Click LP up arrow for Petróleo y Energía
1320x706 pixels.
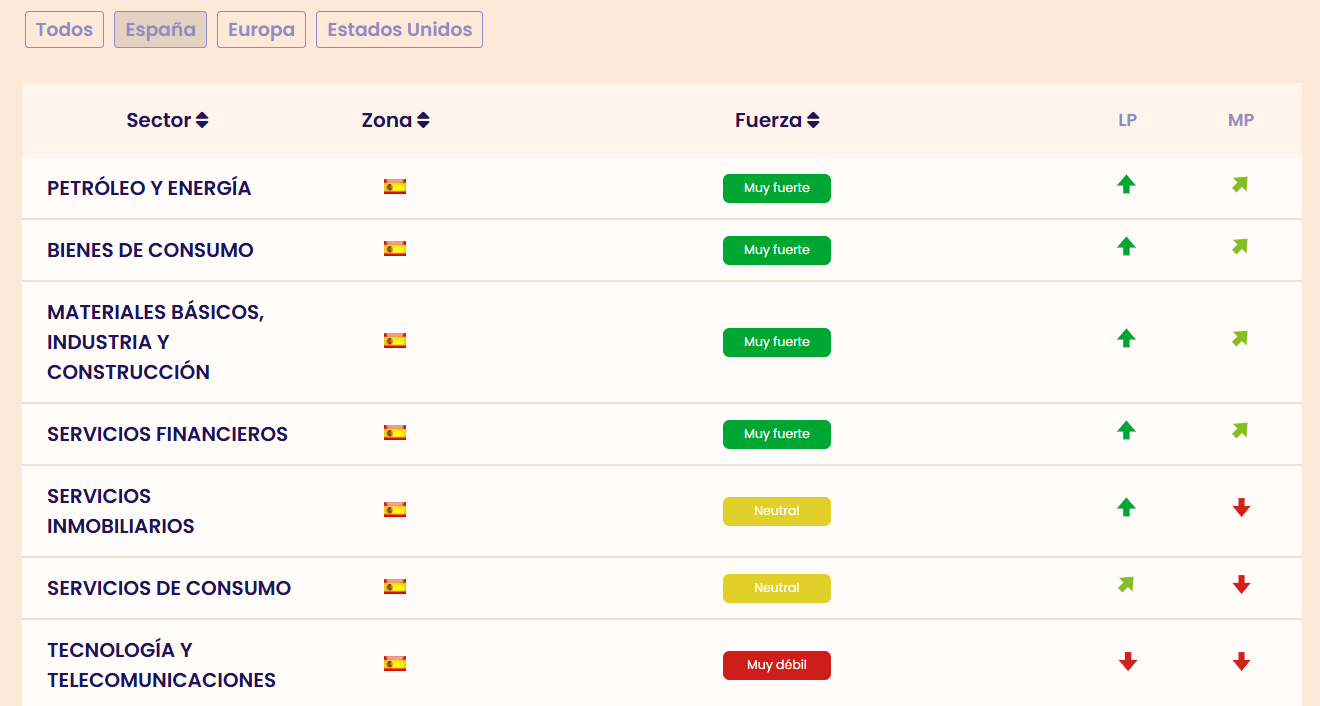(1127, 184)
